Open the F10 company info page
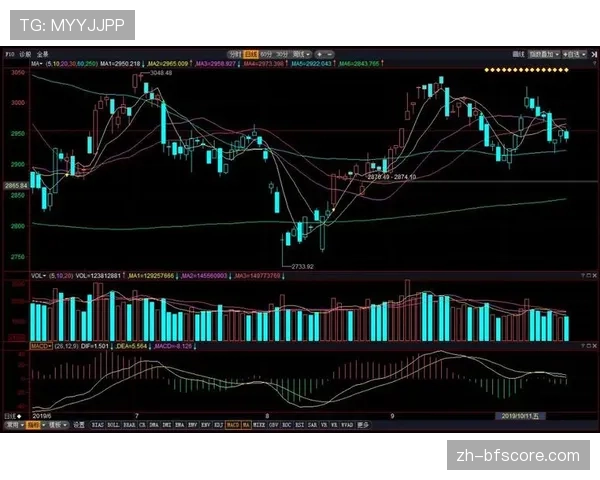600x480 pixels. click(x=8, y=54)
